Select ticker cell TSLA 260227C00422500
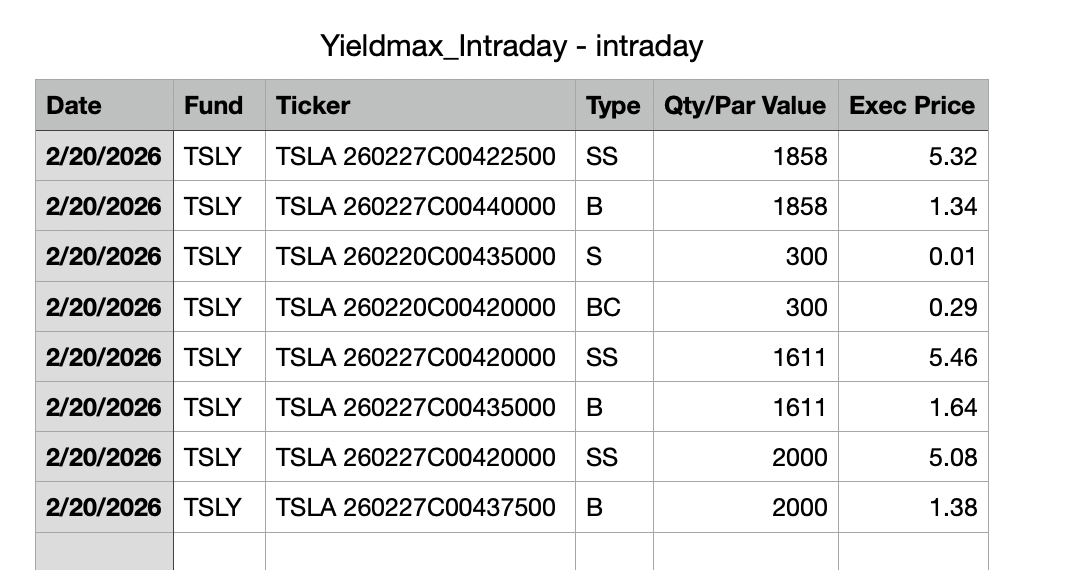This screenshot has height=570, width=1072. [x=420, y=156]
